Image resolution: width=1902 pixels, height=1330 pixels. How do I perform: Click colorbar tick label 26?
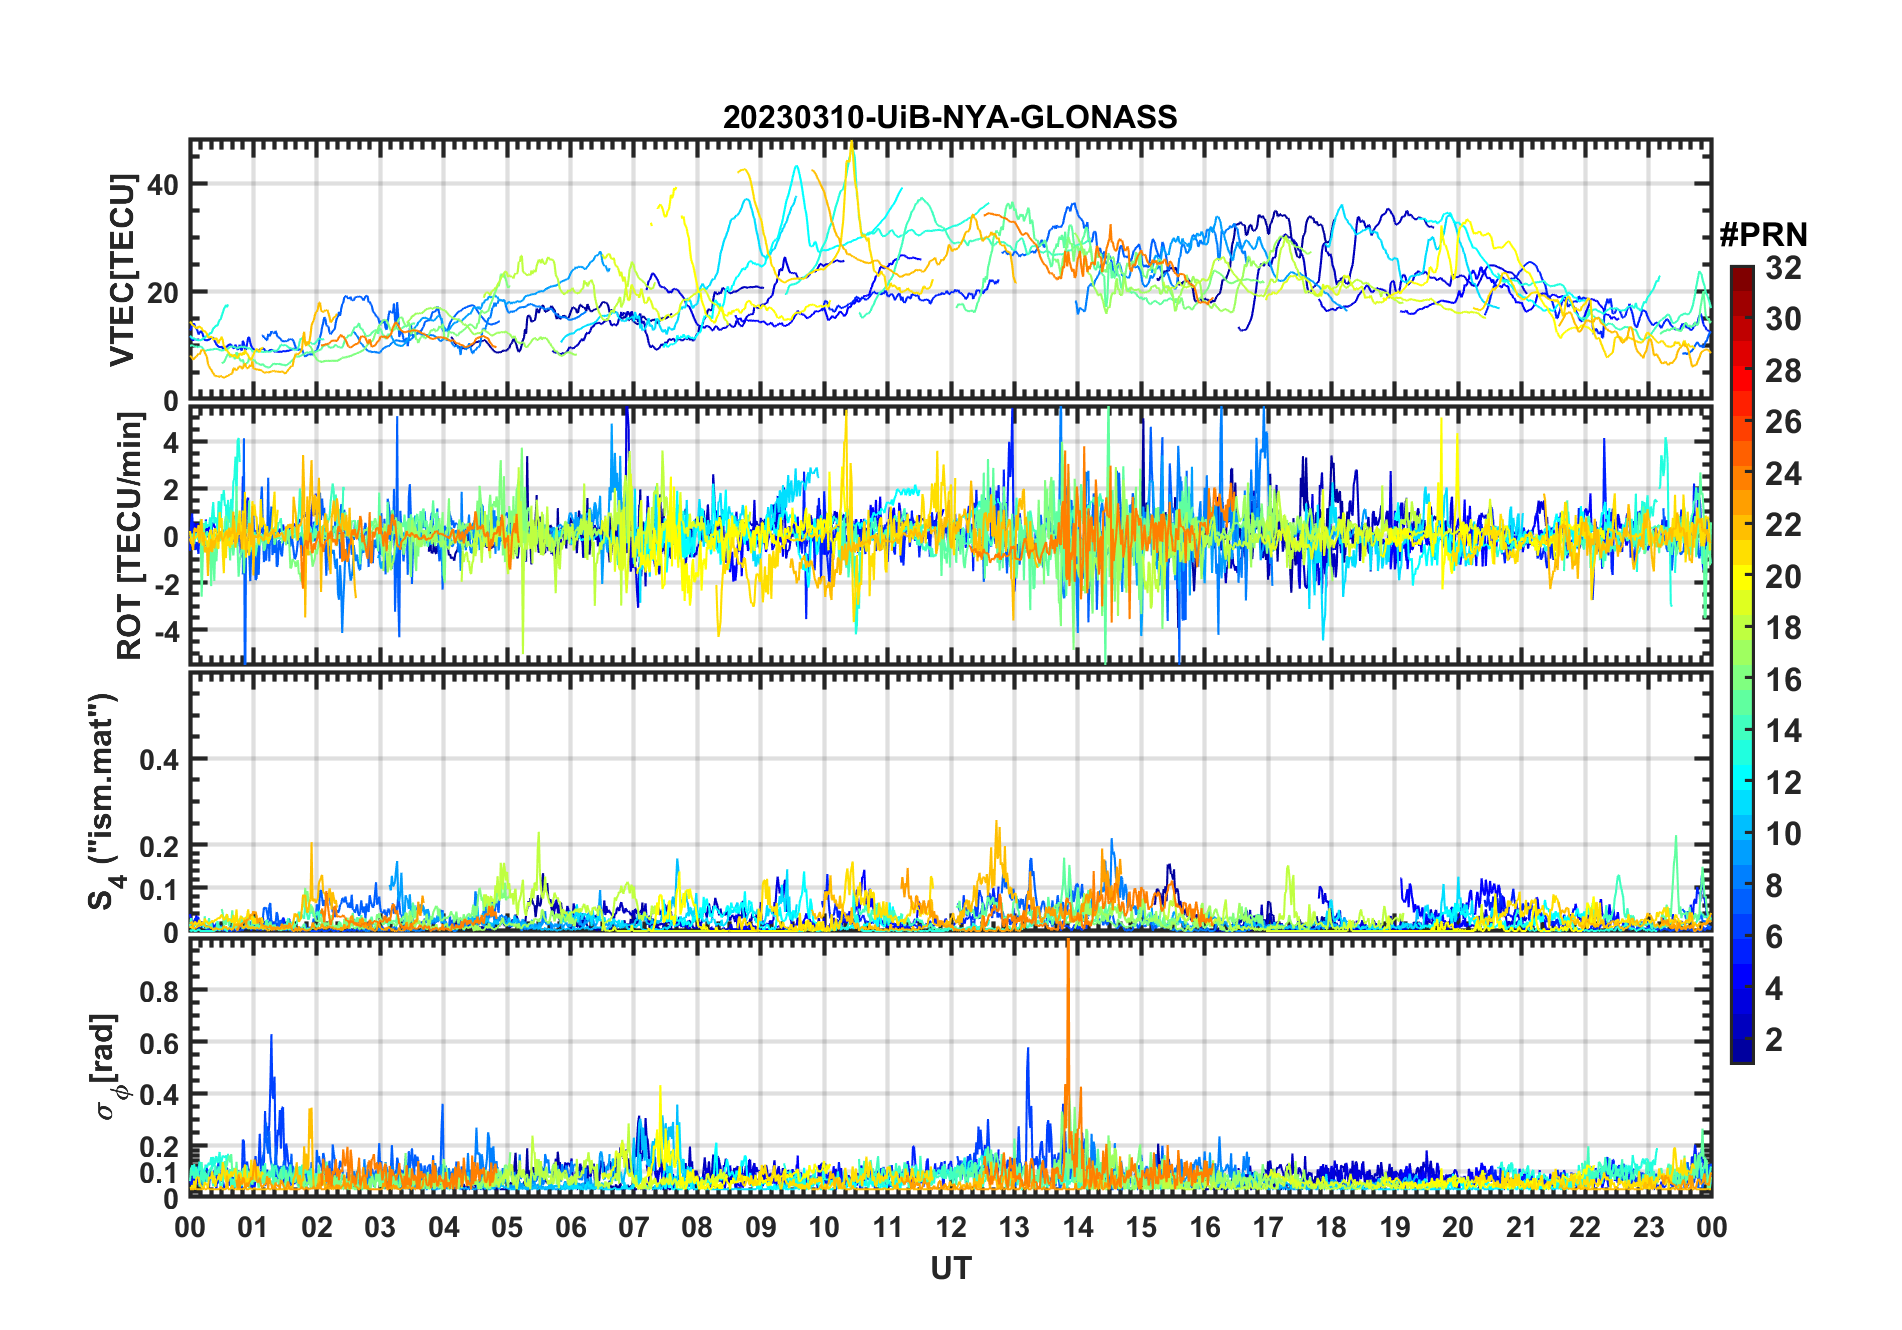pyautogui.click(x=1783, y=422)
